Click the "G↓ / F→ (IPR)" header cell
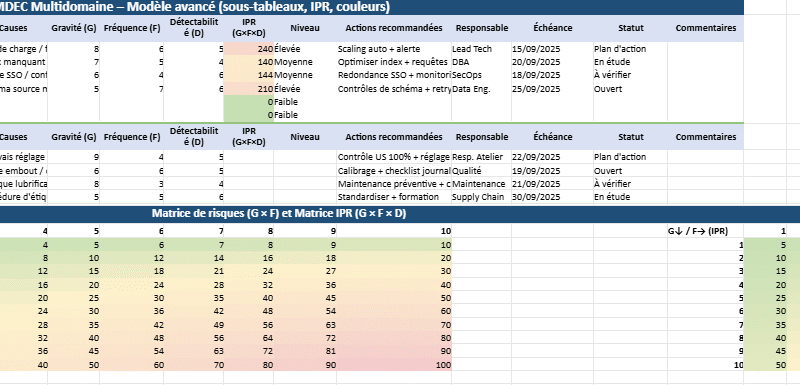 706,231
